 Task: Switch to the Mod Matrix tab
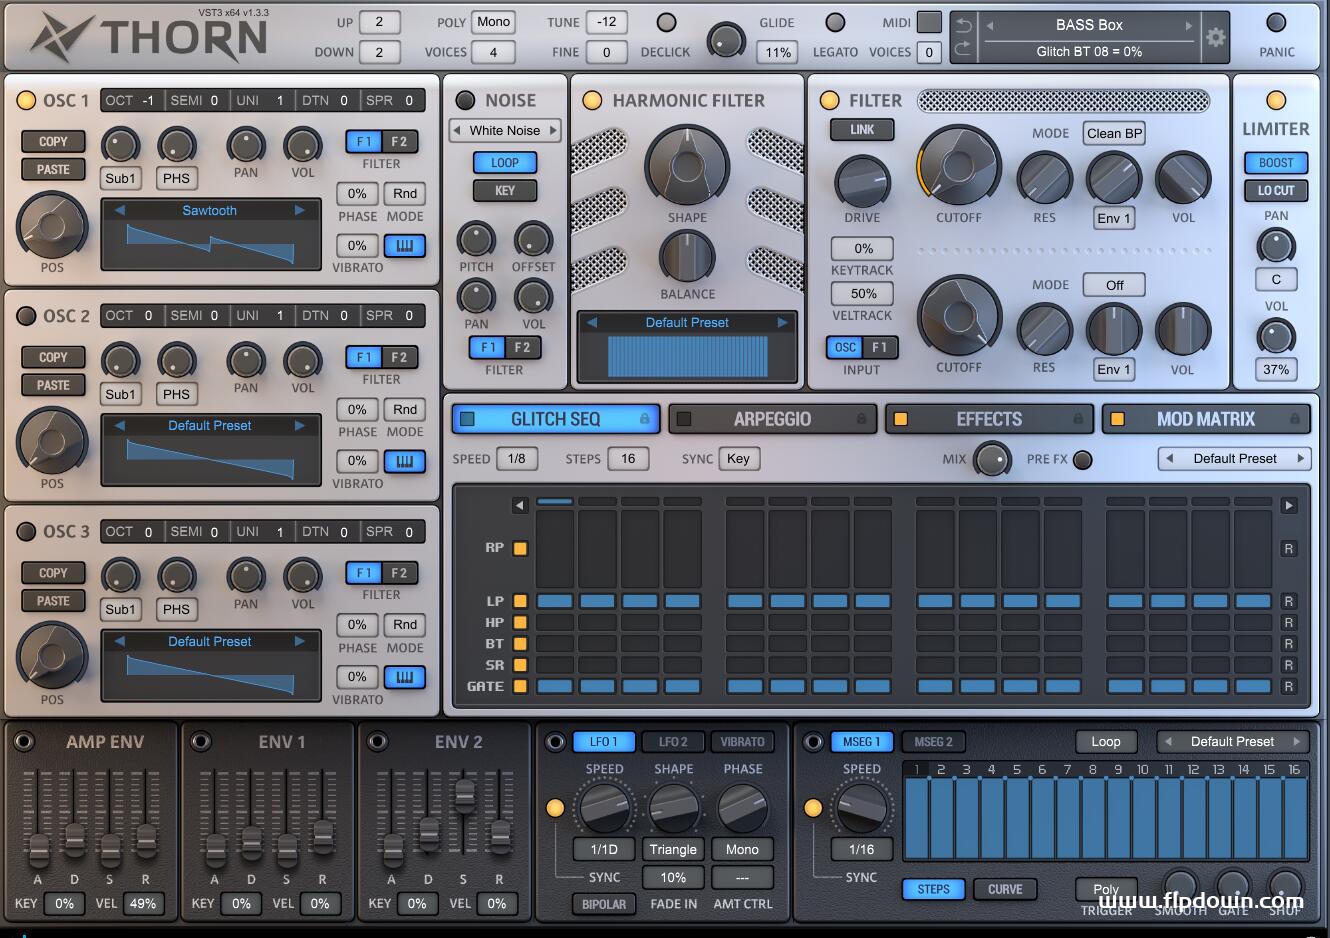1205,419
